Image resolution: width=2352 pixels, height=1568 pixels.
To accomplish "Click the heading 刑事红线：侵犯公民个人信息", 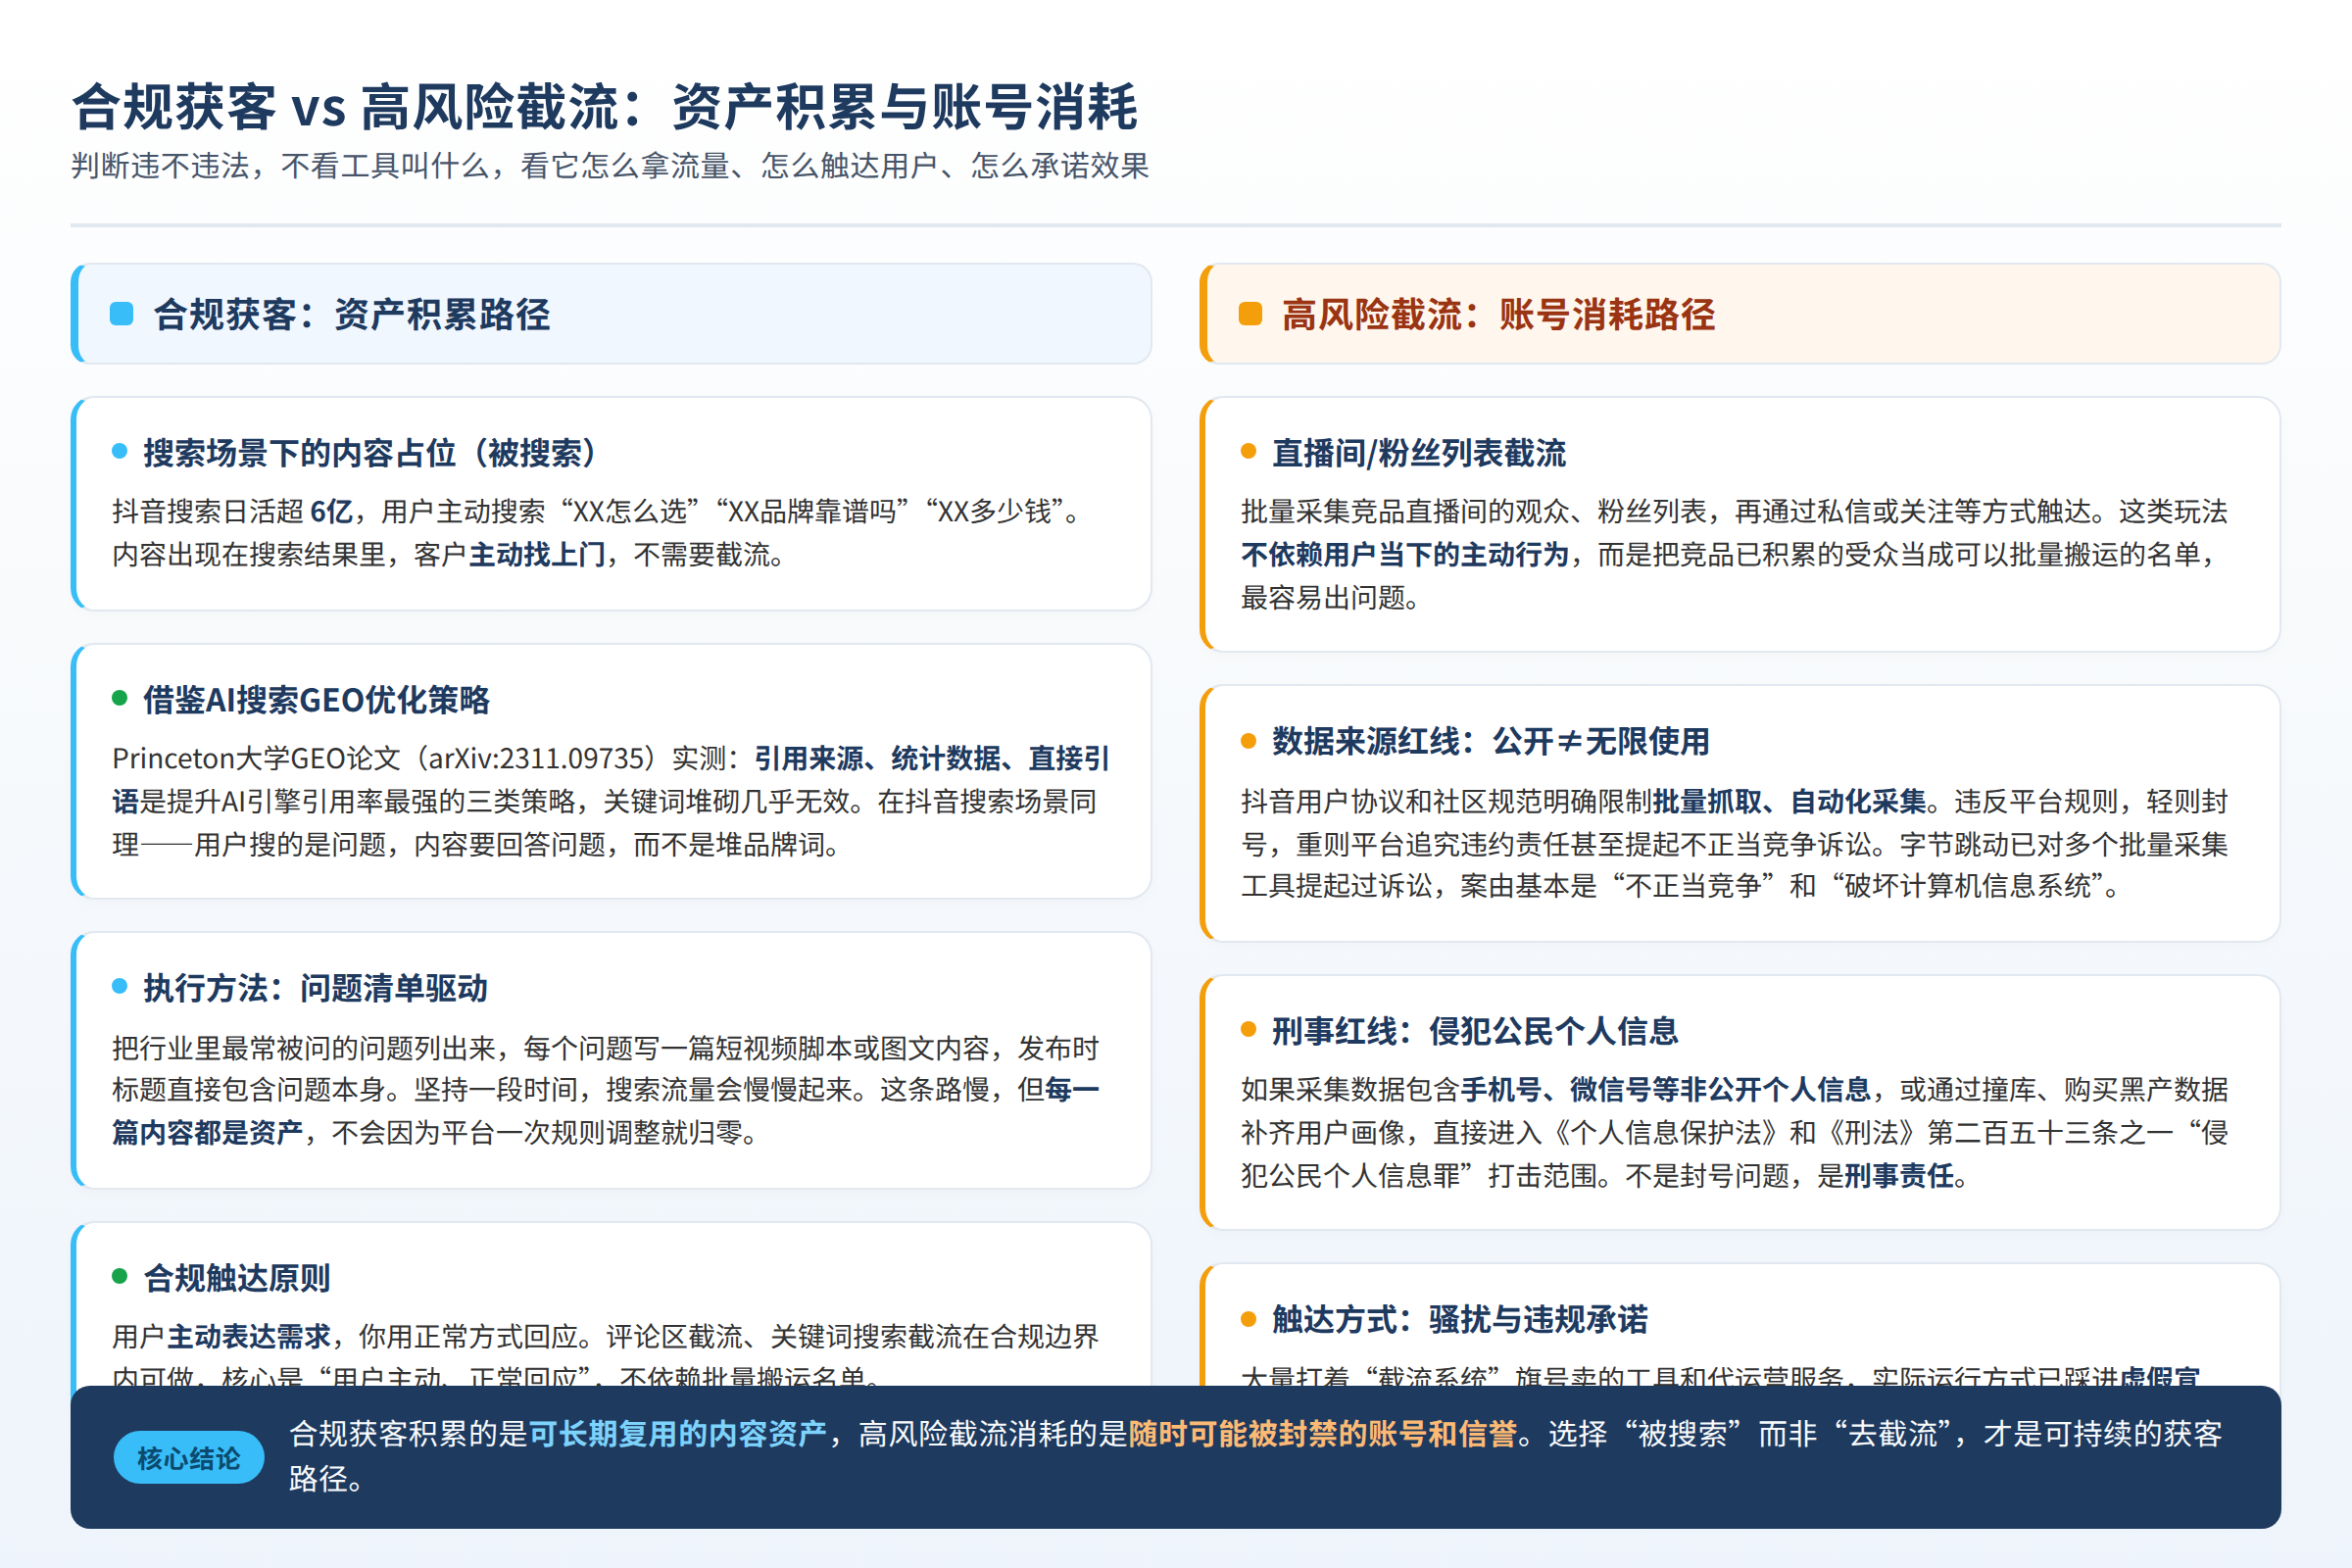I will click(x=1475, y=1031).
